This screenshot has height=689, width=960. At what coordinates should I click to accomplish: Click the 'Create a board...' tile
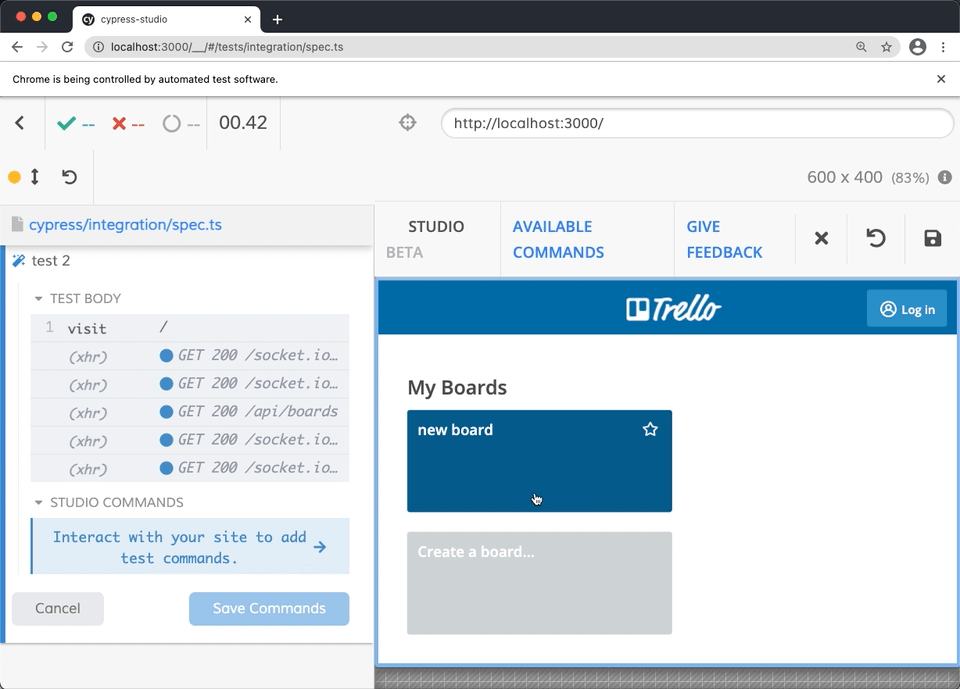[x=539, y=582]
